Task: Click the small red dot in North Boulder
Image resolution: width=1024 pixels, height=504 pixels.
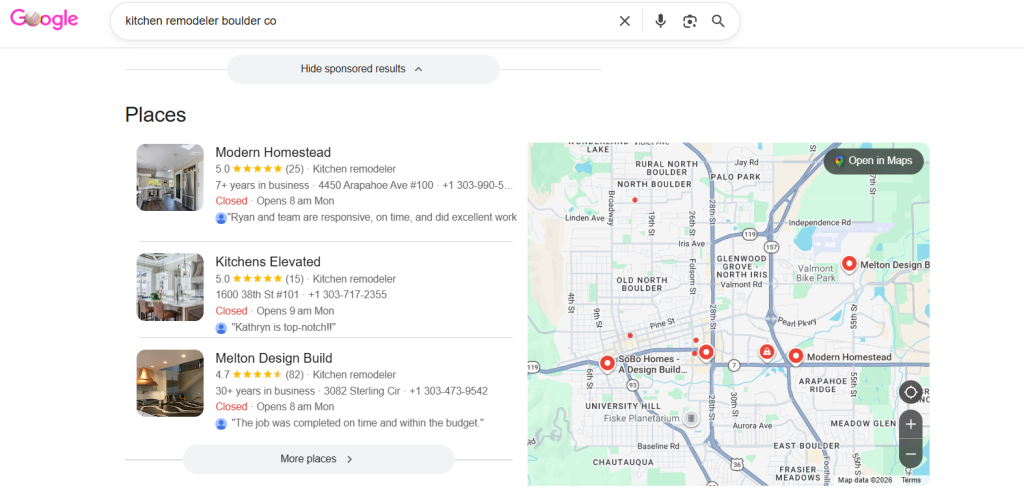Action: pyautogui.click(x=635, y=200)
